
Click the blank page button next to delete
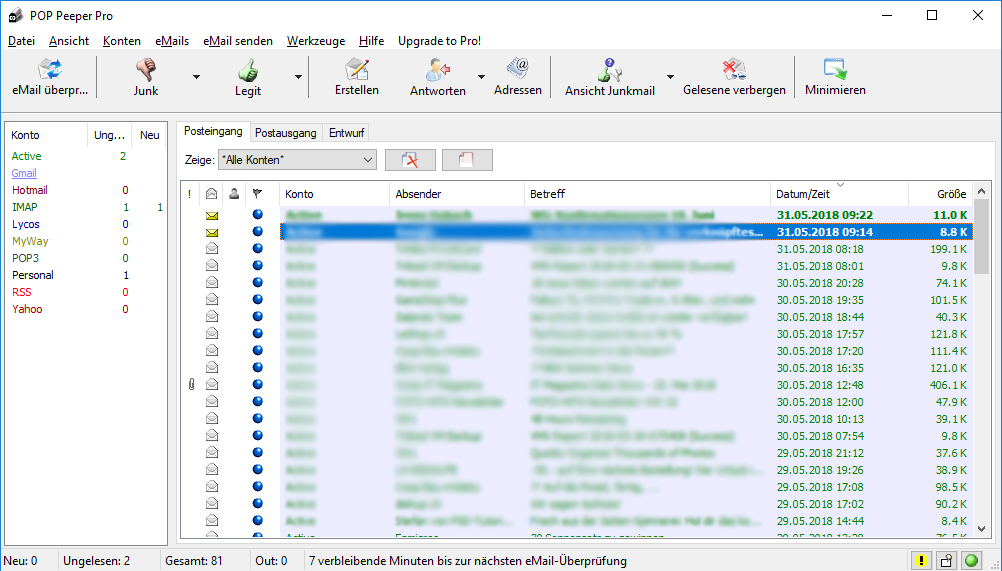click(467, 160)
